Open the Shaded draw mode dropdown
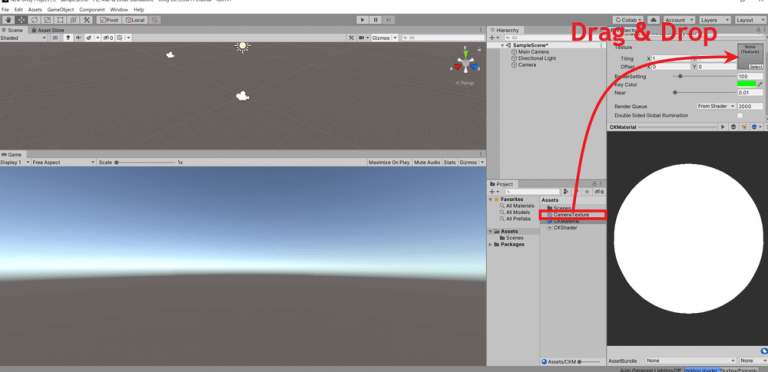This screenshot has height=372, width=768. [x=24, y=38]
